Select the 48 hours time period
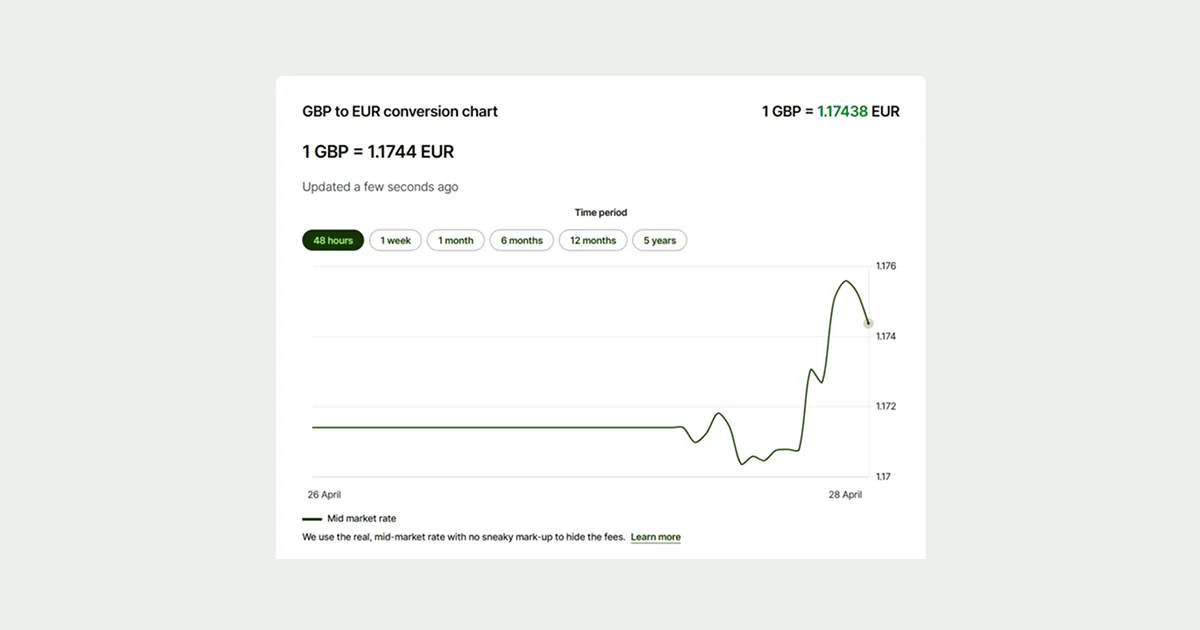Screen dimensions: 1200x630 [x=333, y=241]
